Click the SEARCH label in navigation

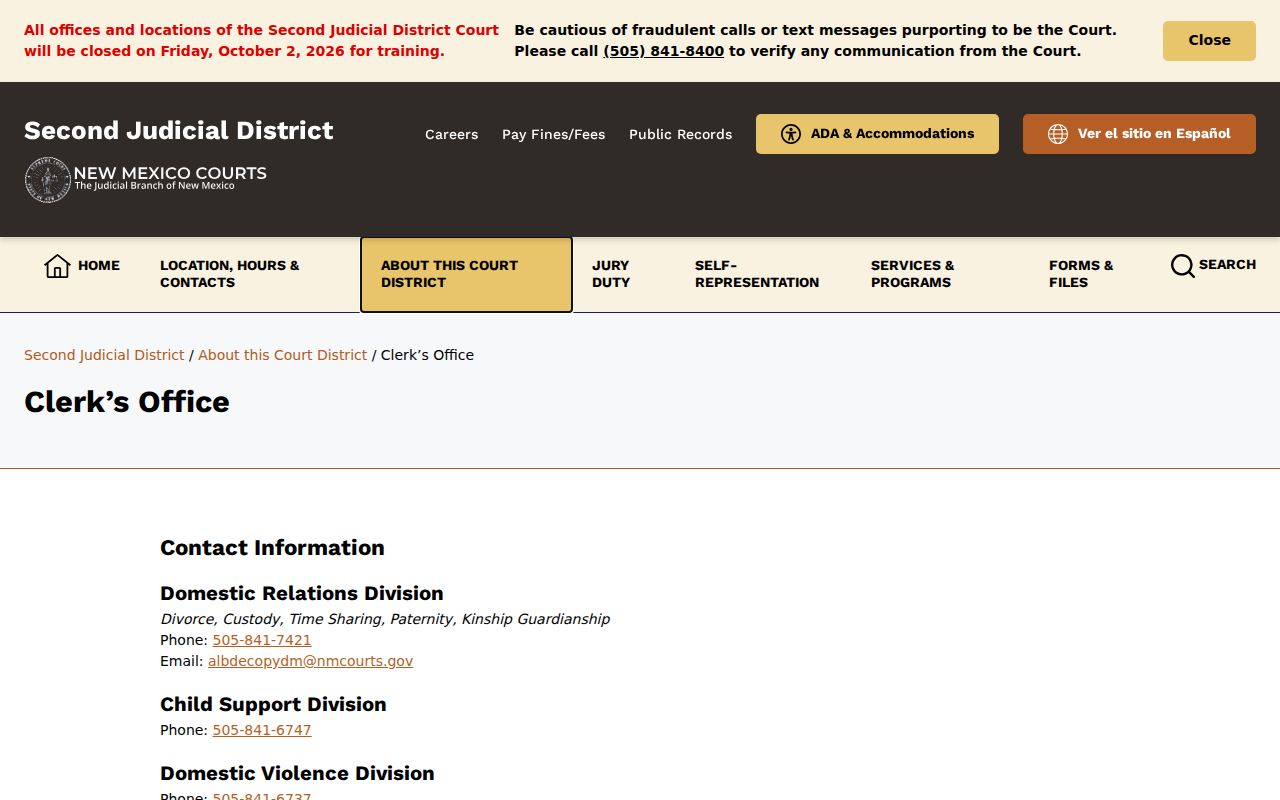pyautogui.click(x=1227, y=265)
